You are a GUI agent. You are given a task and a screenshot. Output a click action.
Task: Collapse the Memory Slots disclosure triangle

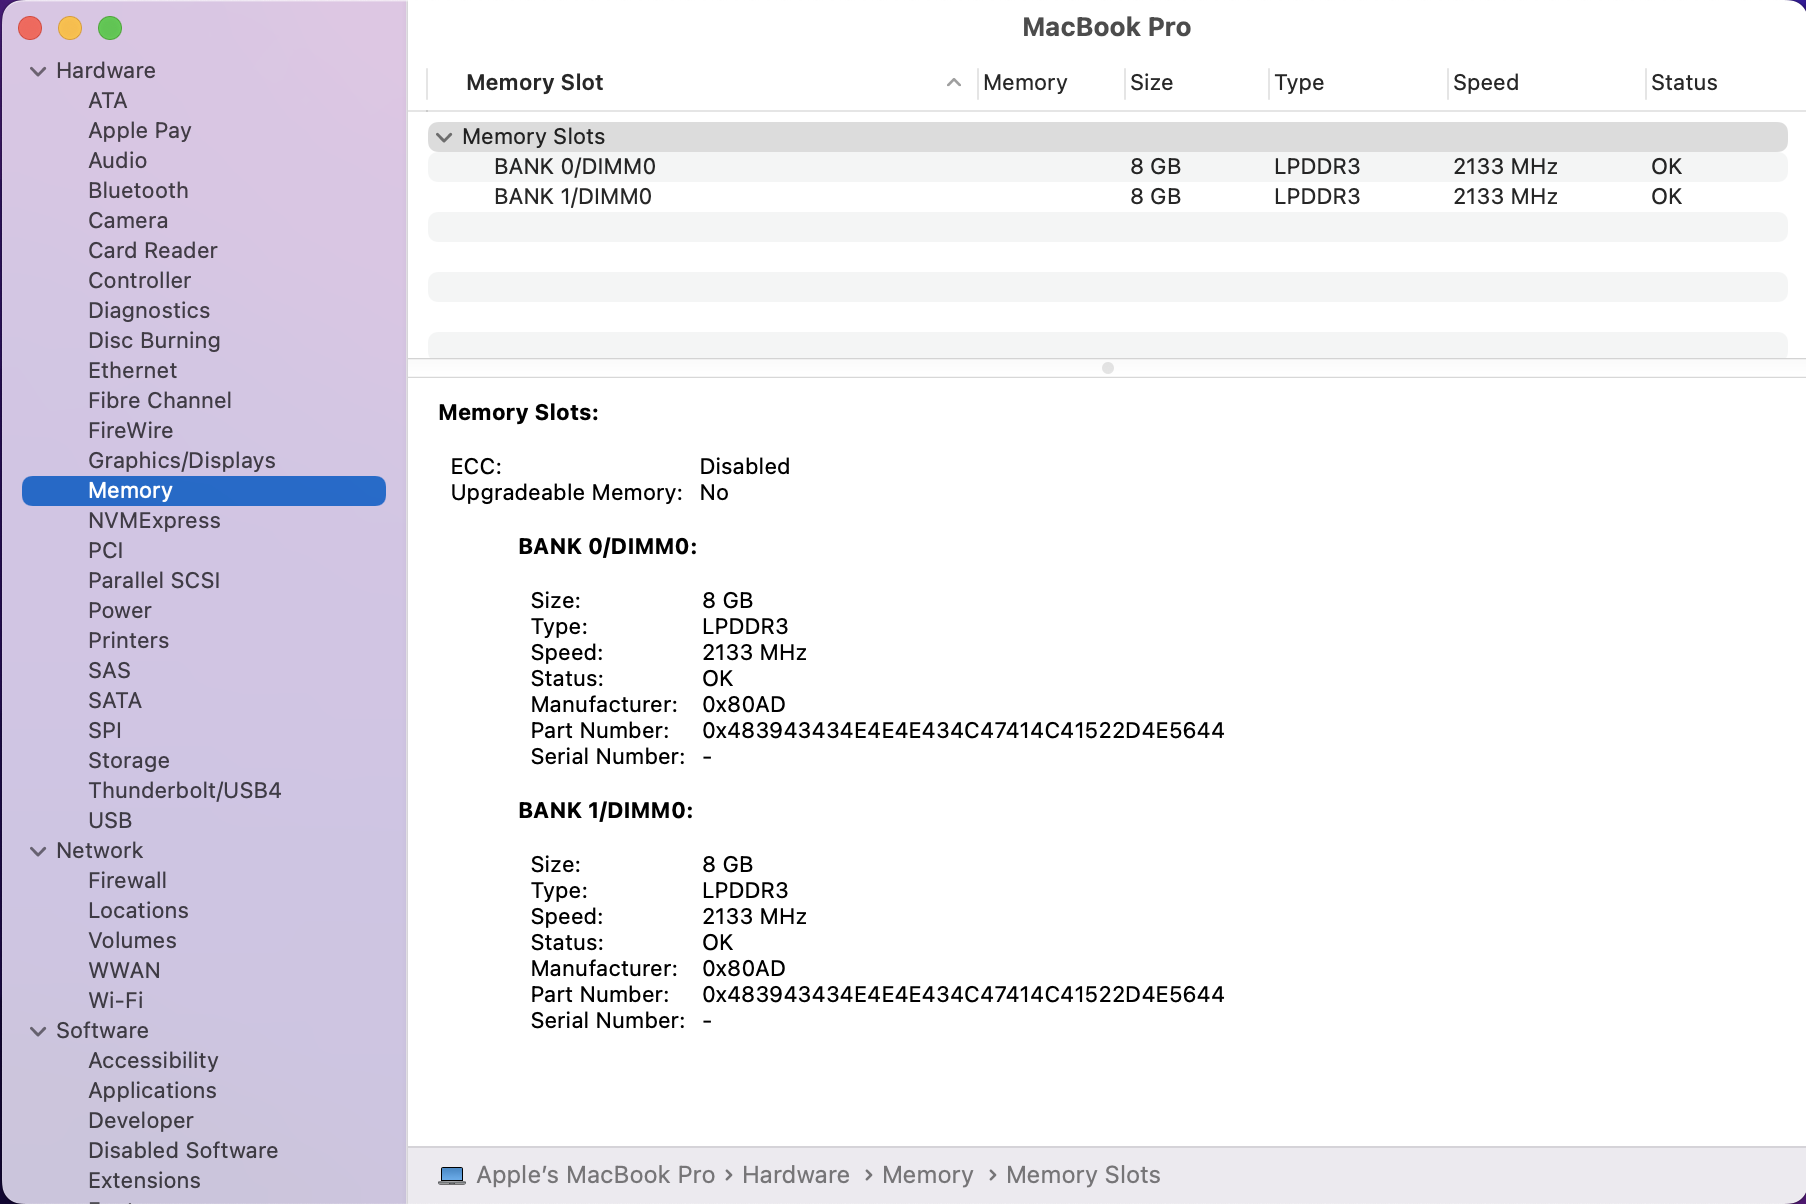pos(444,137)
